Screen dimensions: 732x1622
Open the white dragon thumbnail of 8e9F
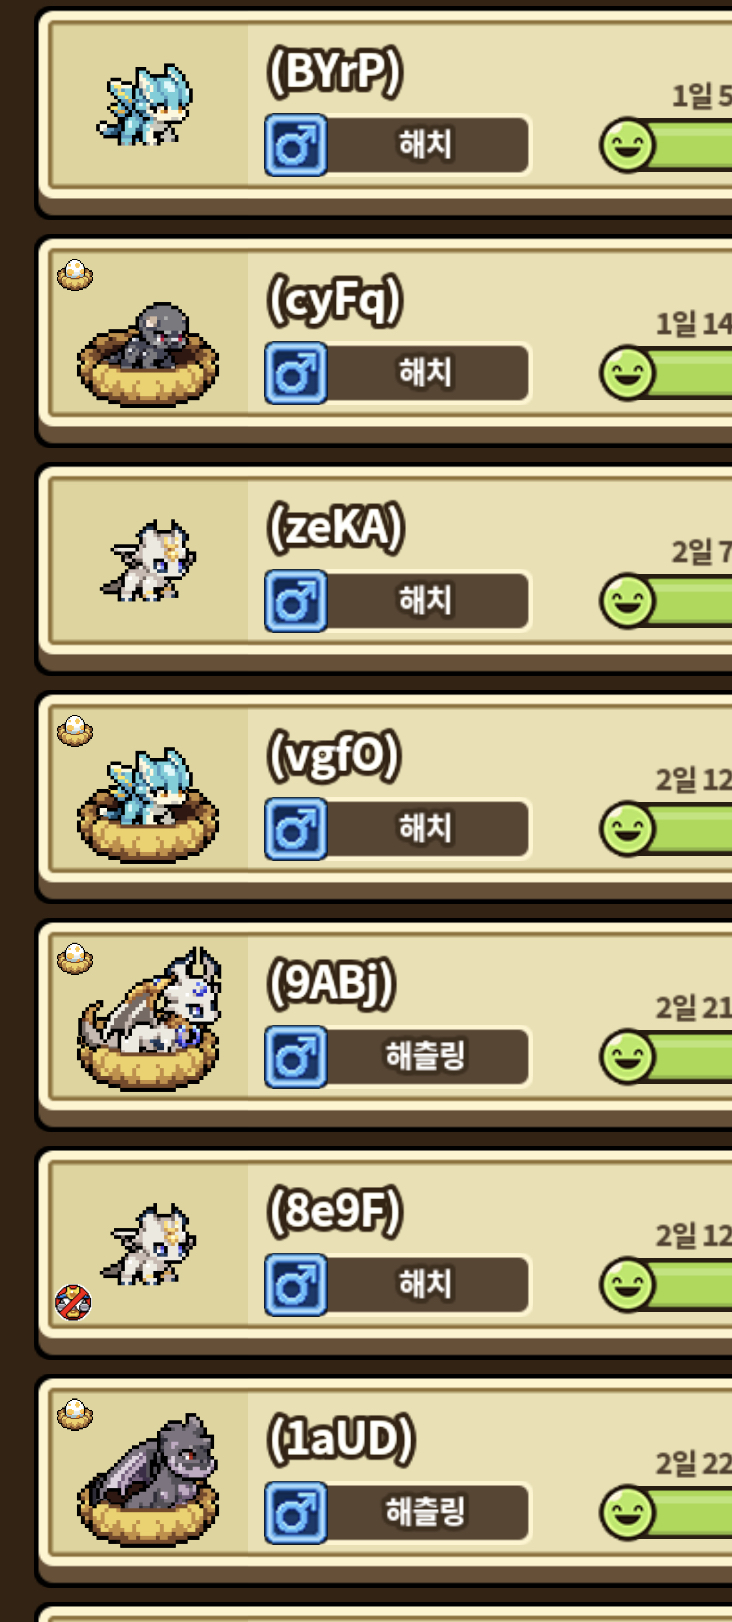[149, 1245]
